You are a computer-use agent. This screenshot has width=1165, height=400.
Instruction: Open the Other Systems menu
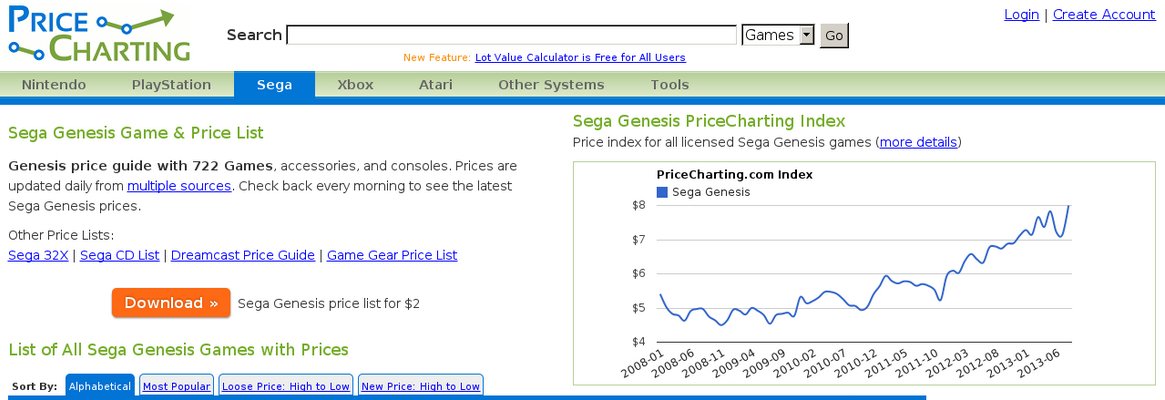click(551, 85)
